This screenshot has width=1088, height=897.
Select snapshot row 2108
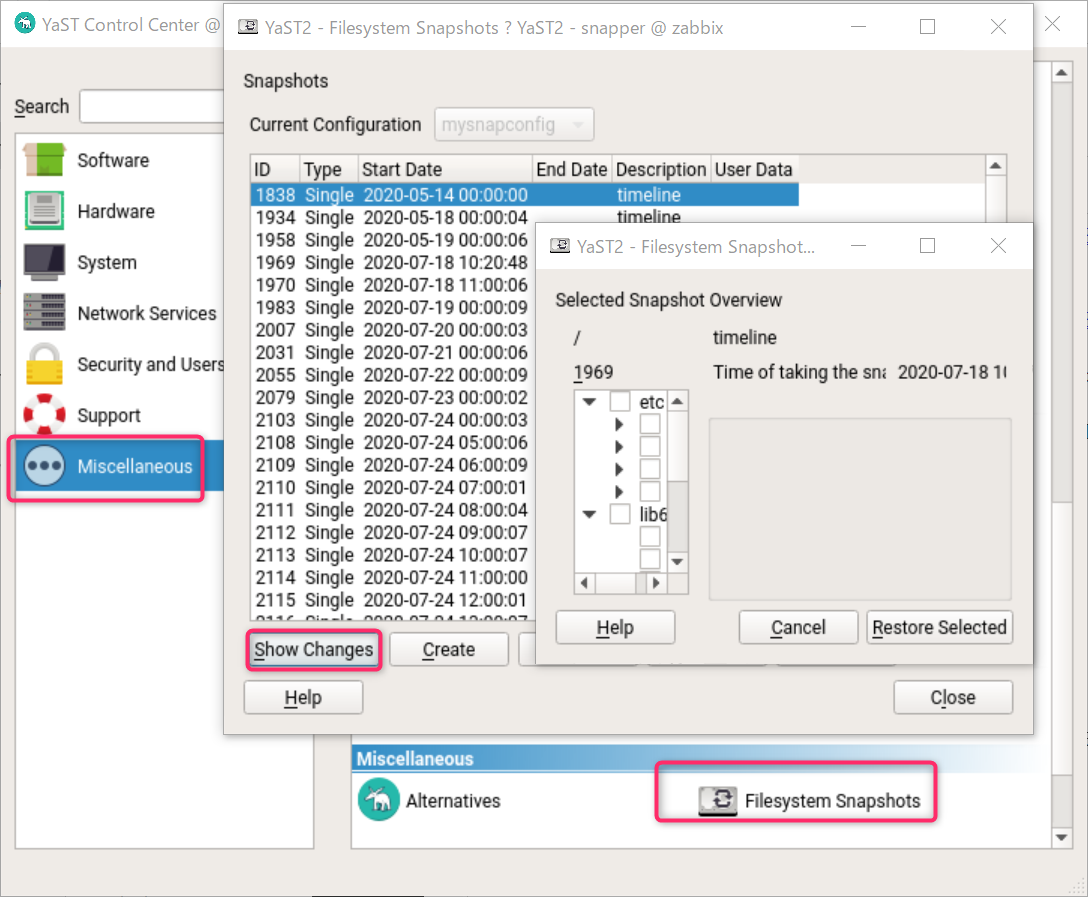(391, 443)
